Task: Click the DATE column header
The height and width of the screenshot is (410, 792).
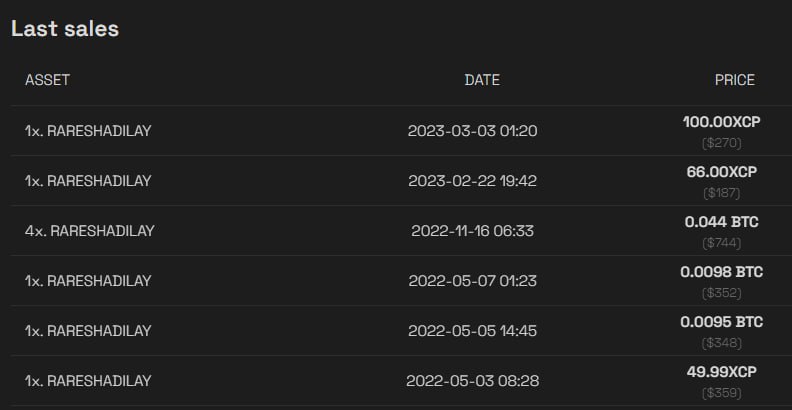Action: coord(482,80)
